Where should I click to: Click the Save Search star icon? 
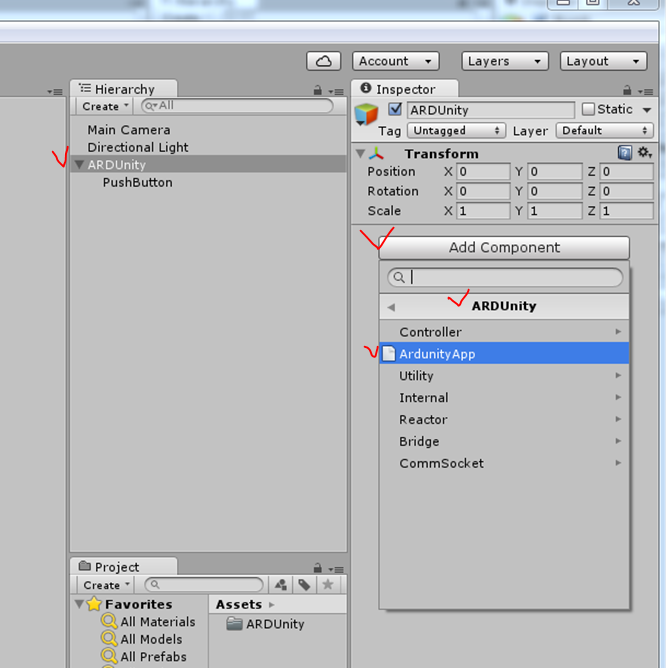click(x=328, y=584)
